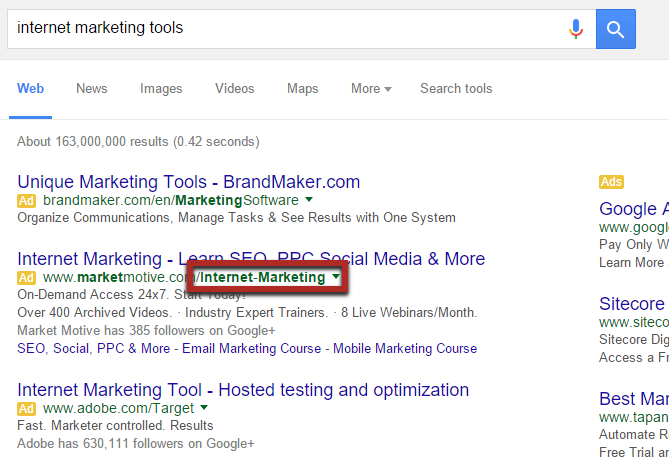Expand the adobe.com/Target URL dropdown arrow
Image resolution: width=669 pixels, height=457 pixels.
pos(204,408)
